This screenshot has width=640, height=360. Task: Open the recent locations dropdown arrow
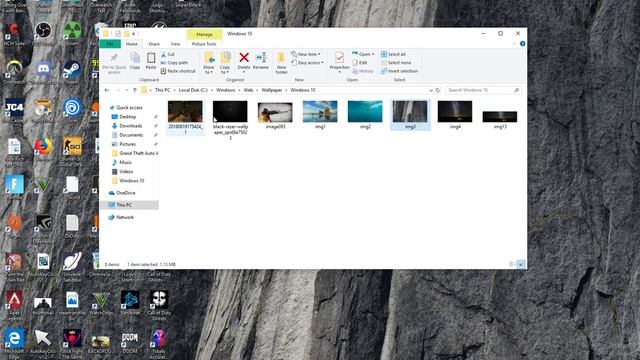127,90
